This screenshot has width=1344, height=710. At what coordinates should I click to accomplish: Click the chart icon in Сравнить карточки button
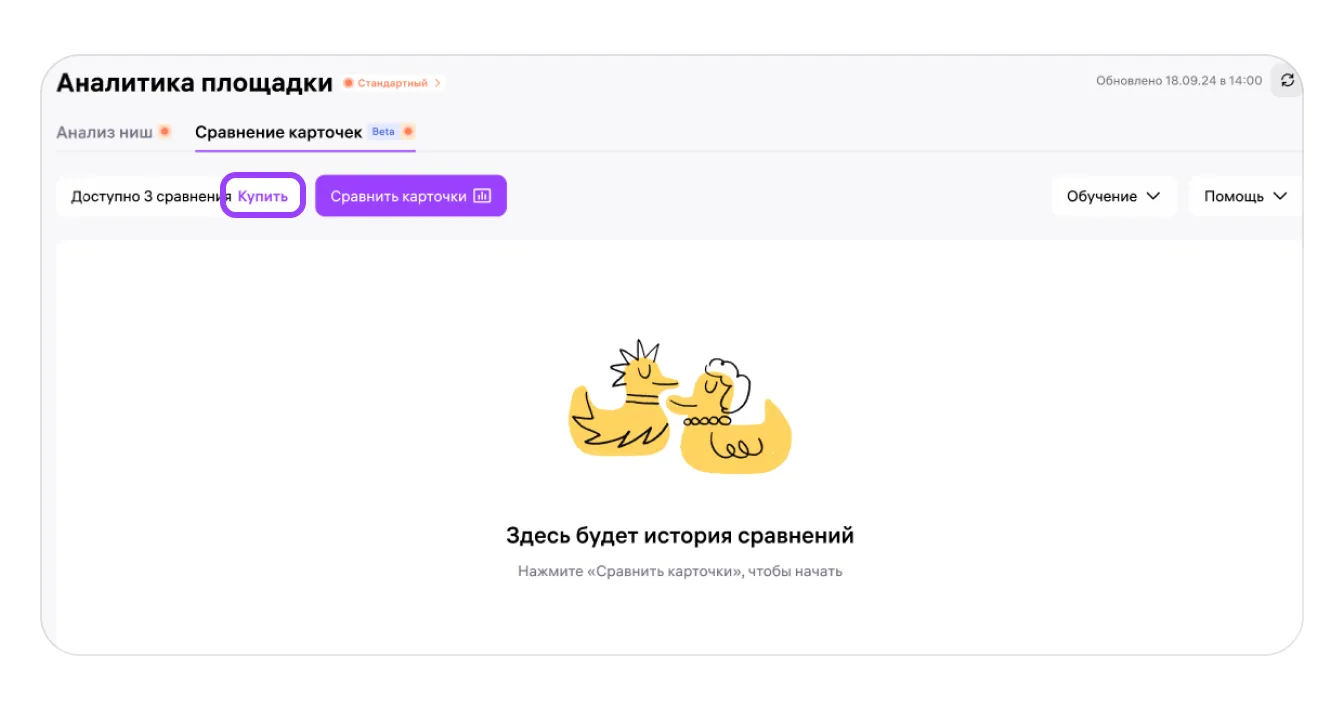pos(482,196)
